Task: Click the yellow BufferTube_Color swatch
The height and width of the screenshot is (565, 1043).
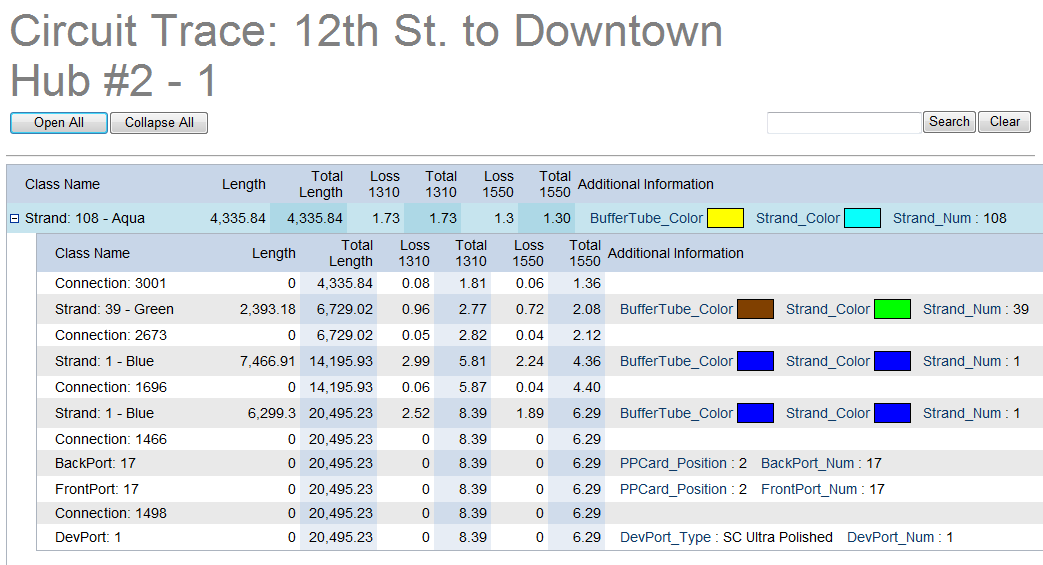Action: pyautogui.click(x=725, y=218)
